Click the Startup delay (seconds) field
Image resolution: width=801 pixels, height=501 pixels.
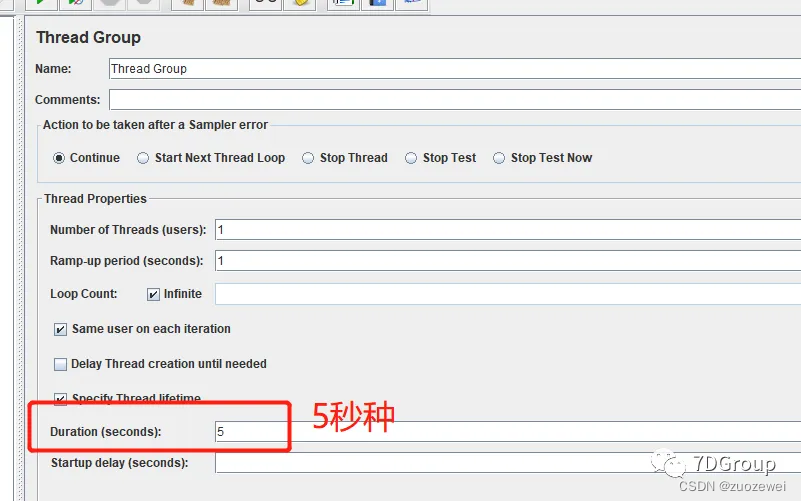coord(508,463)
